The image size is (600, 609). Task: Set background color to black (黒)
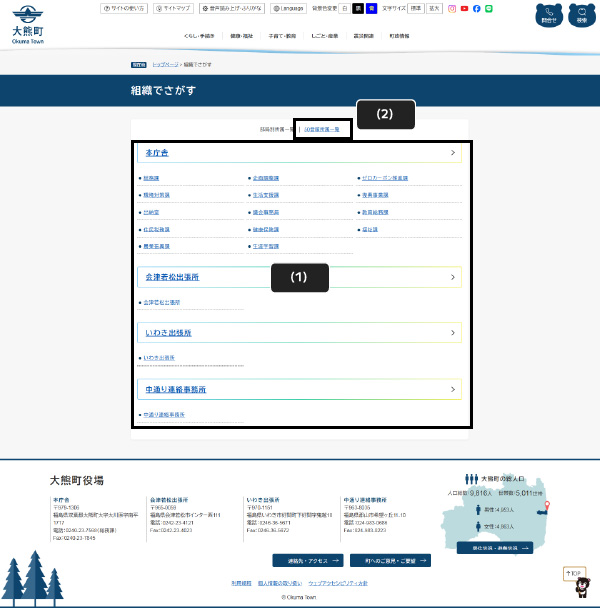[x=358, y=8]
